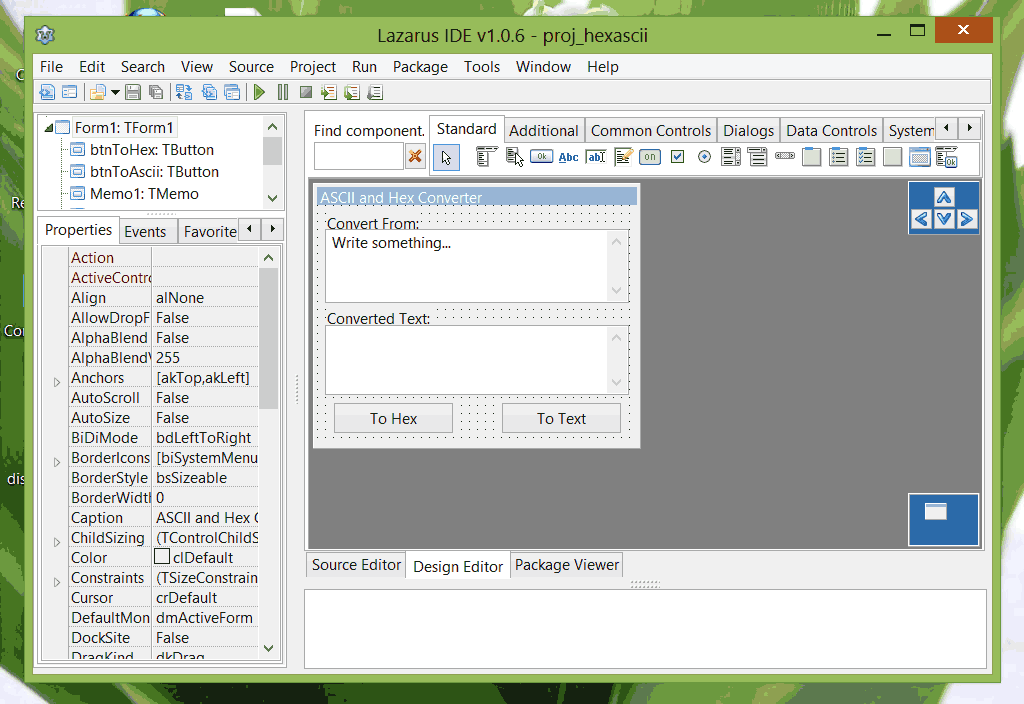Select the TCheckGroup component icon
The height and width of the screenshot is (704, 1024).
pyautogui.click(x=865, y=157)
